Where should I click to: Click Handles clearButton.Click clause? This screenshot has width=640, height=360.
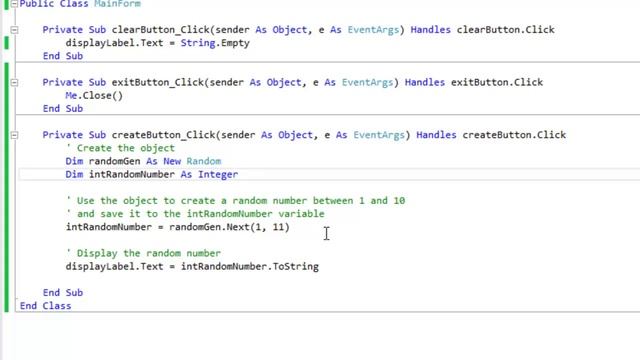coord(482,30)
